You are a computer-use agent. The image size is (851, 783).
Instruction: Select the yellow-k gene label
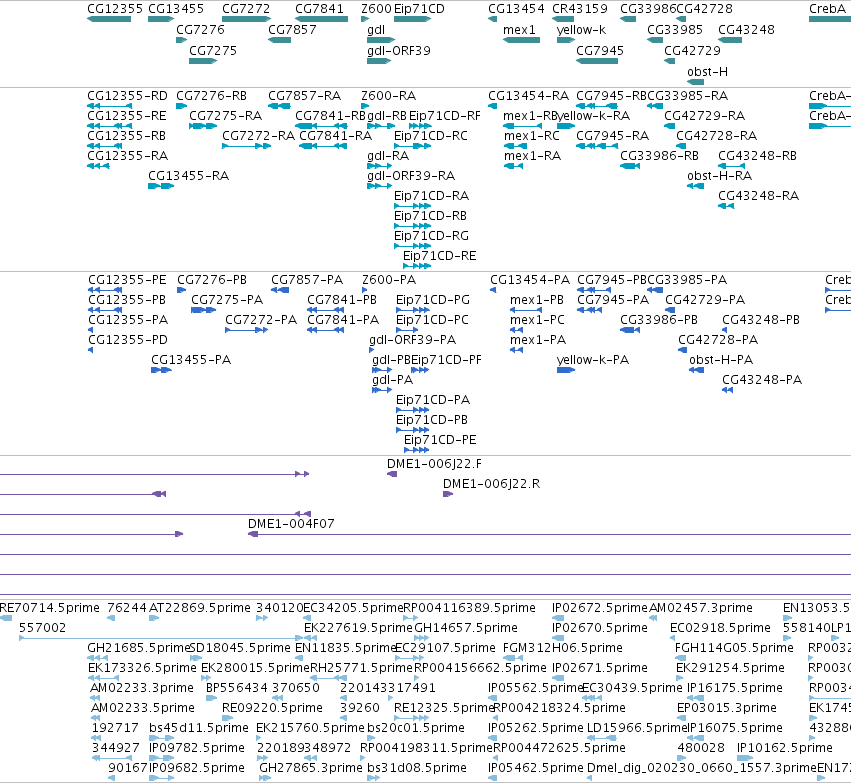[x=581, y=29]
